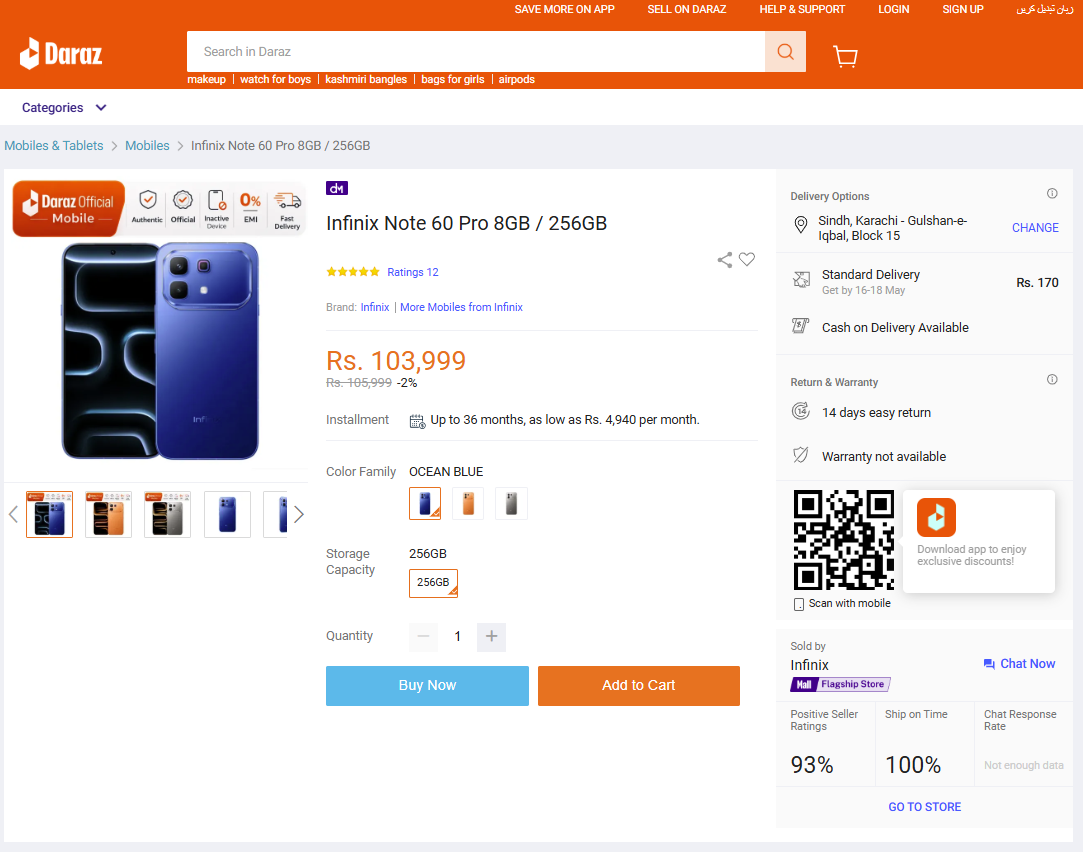Click SIGN UP in top bar
1083x852 pixels.
[x=963, y=10]
